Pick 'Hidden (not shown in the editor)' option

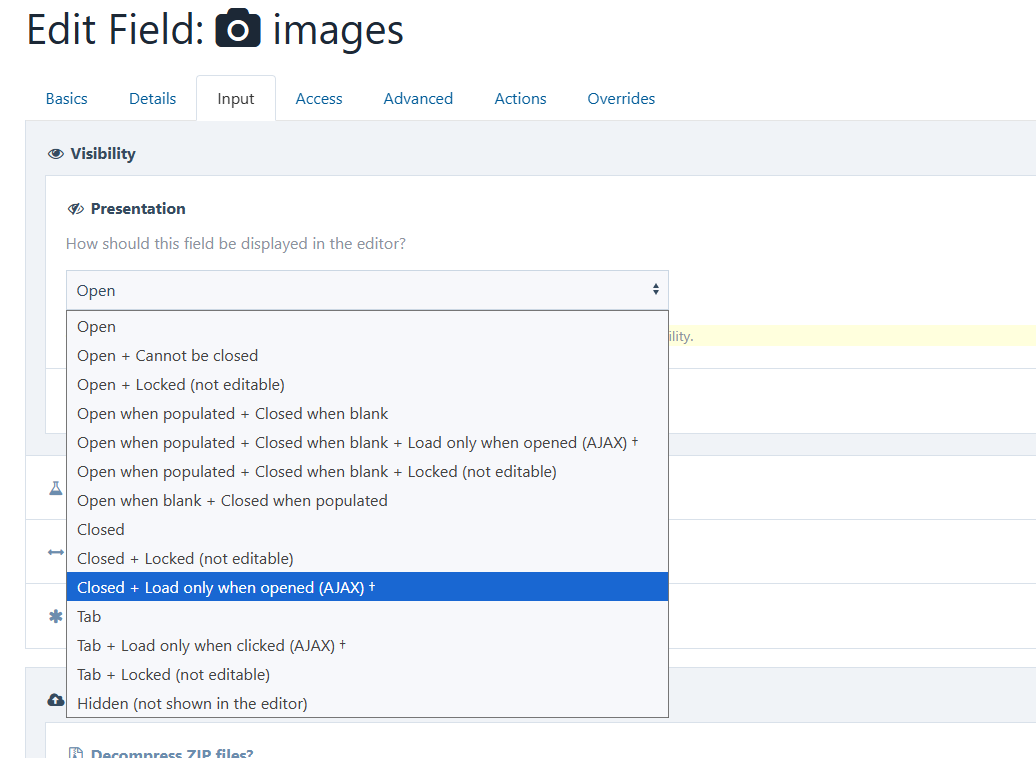[192, 704]
